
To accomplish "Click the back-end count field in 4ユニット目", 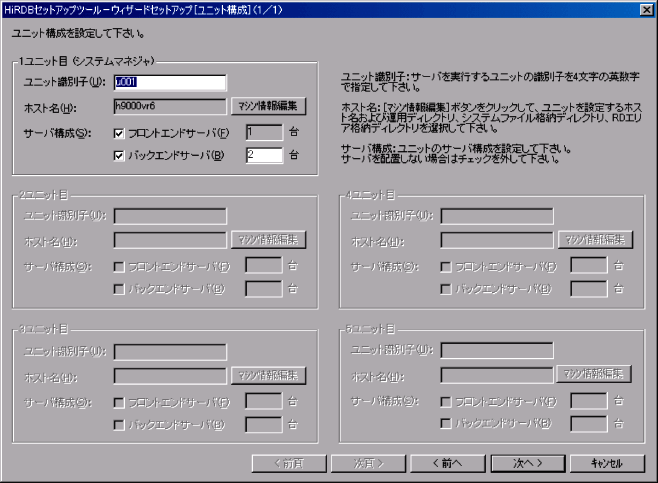I will [589, 289].
